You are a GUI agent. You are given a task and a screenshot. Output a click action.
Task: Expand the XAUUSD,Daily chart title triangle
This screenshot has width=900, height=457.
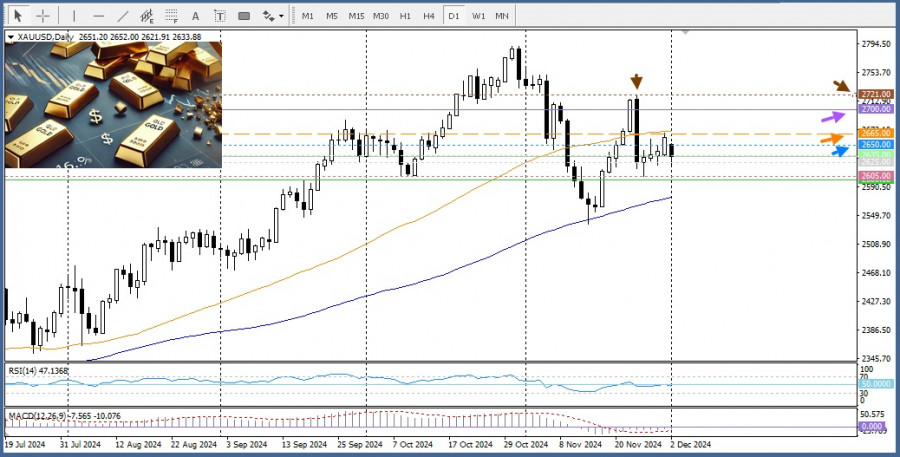[x=11, y=37]
